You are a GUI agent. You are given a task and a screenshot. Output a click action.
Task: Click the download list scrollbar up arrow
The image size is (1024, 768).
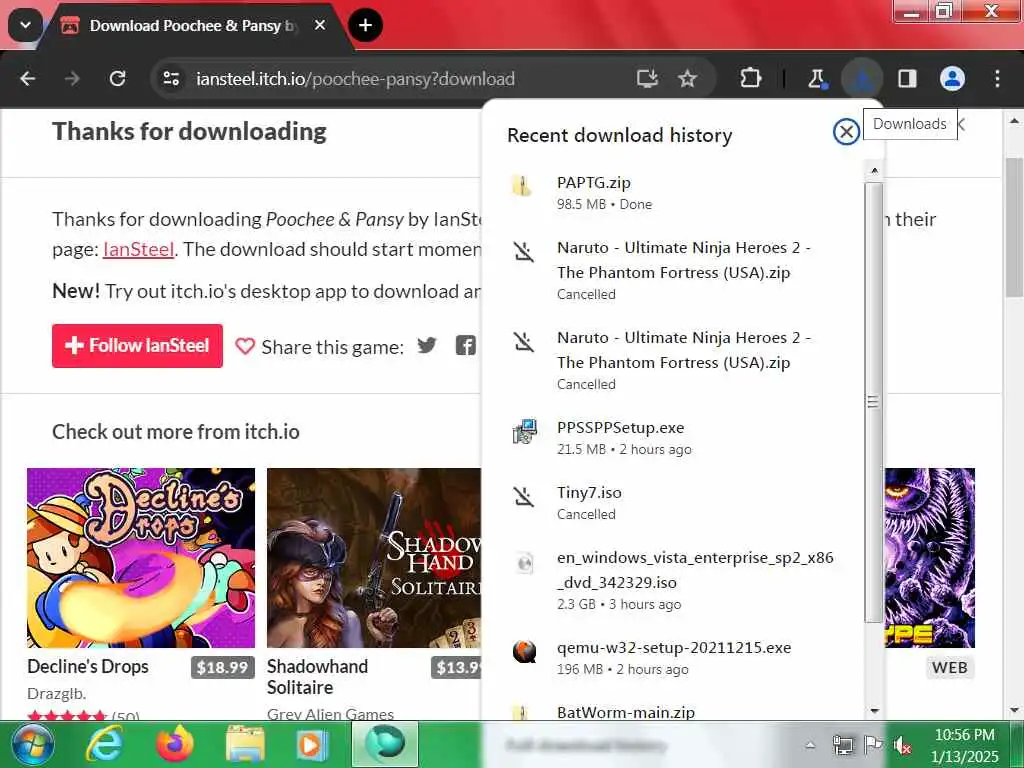tap(874, 170)
